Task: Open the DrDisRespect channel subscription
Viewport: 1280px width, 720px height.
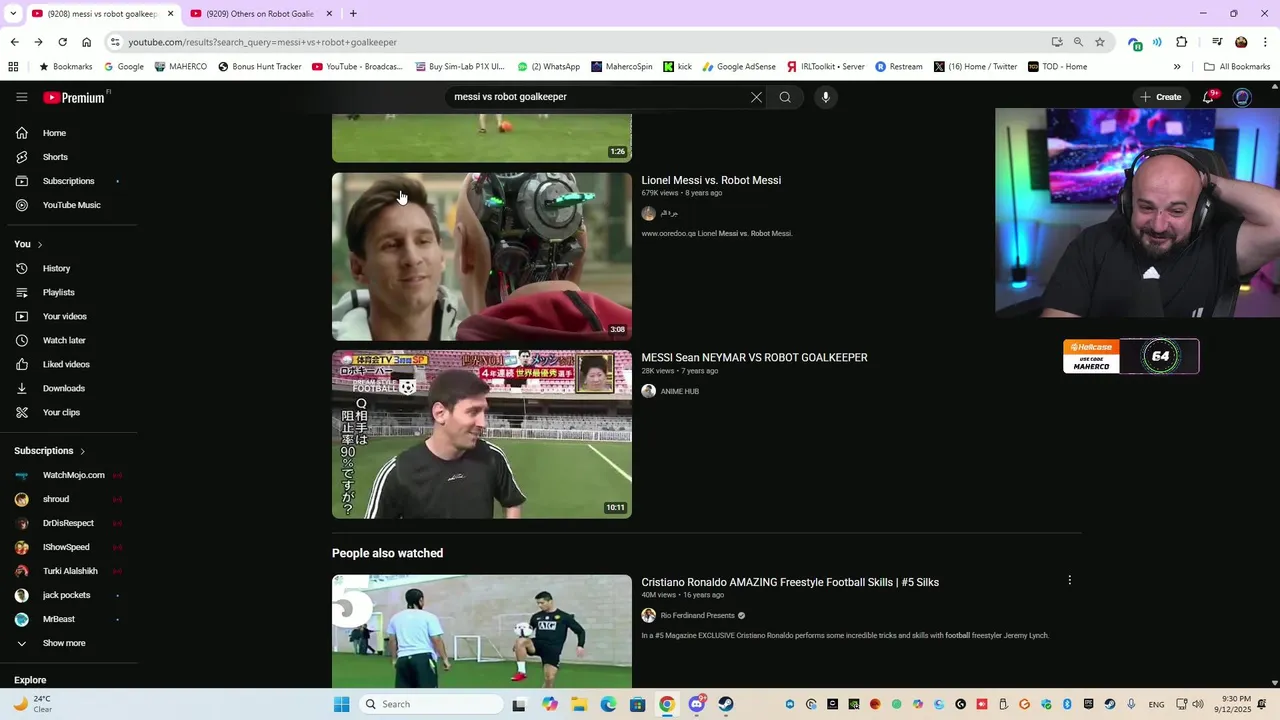Action: pos(69,523)
